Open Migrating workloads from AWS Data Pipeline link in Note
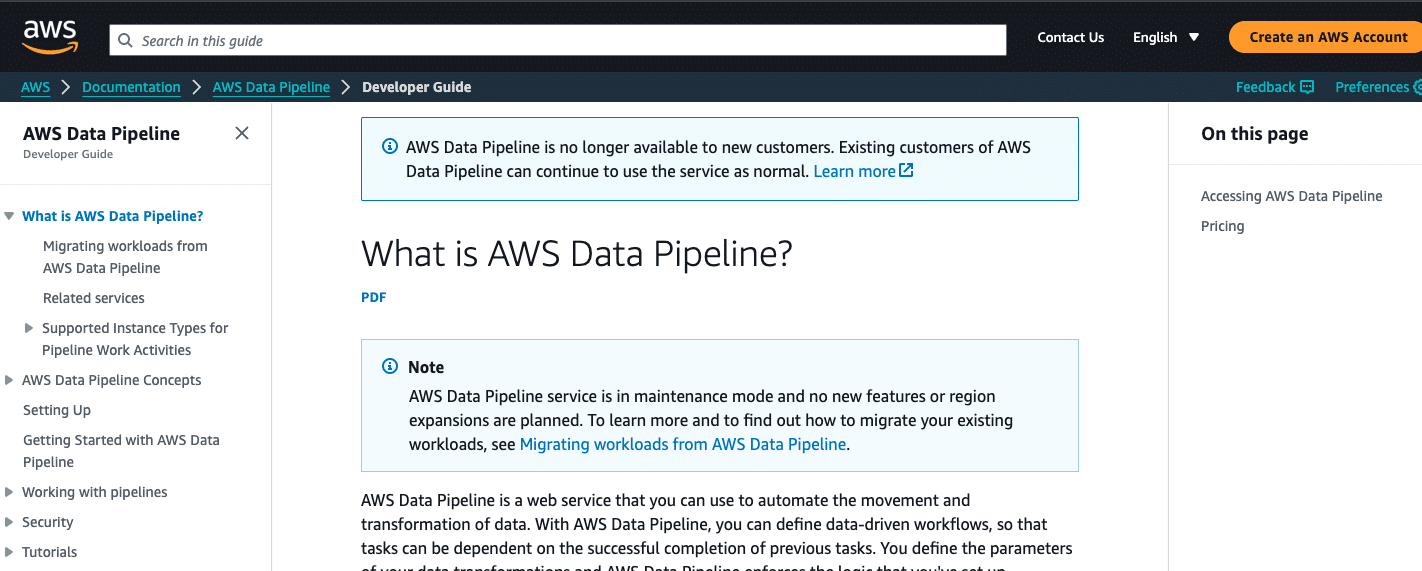 coord(683,444)
